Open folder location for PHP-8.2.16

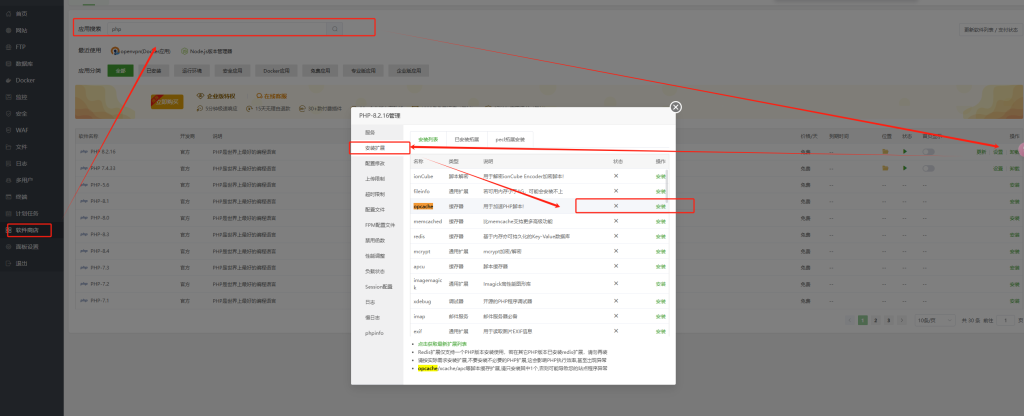(885, 152)
